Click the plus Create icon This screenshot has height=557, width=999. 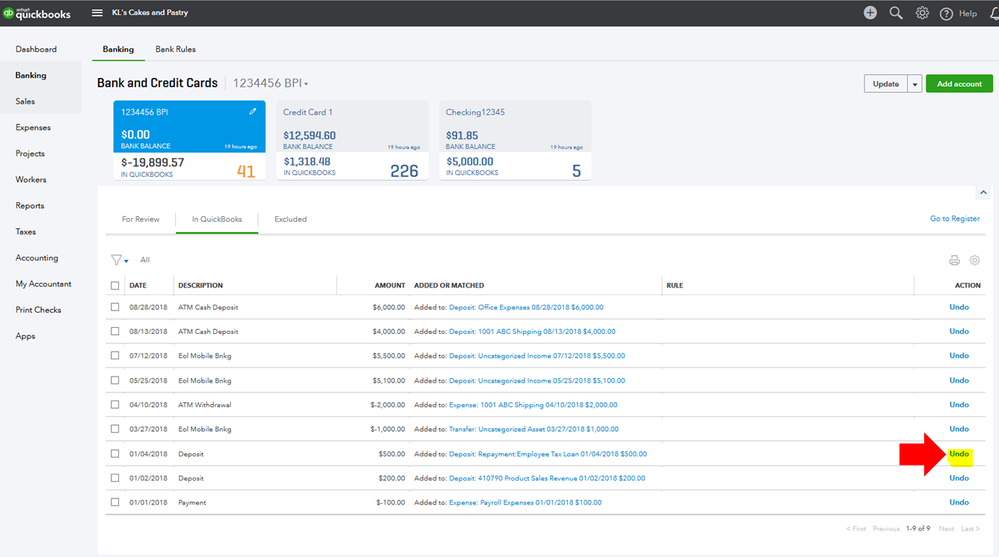tap(870, 13)
